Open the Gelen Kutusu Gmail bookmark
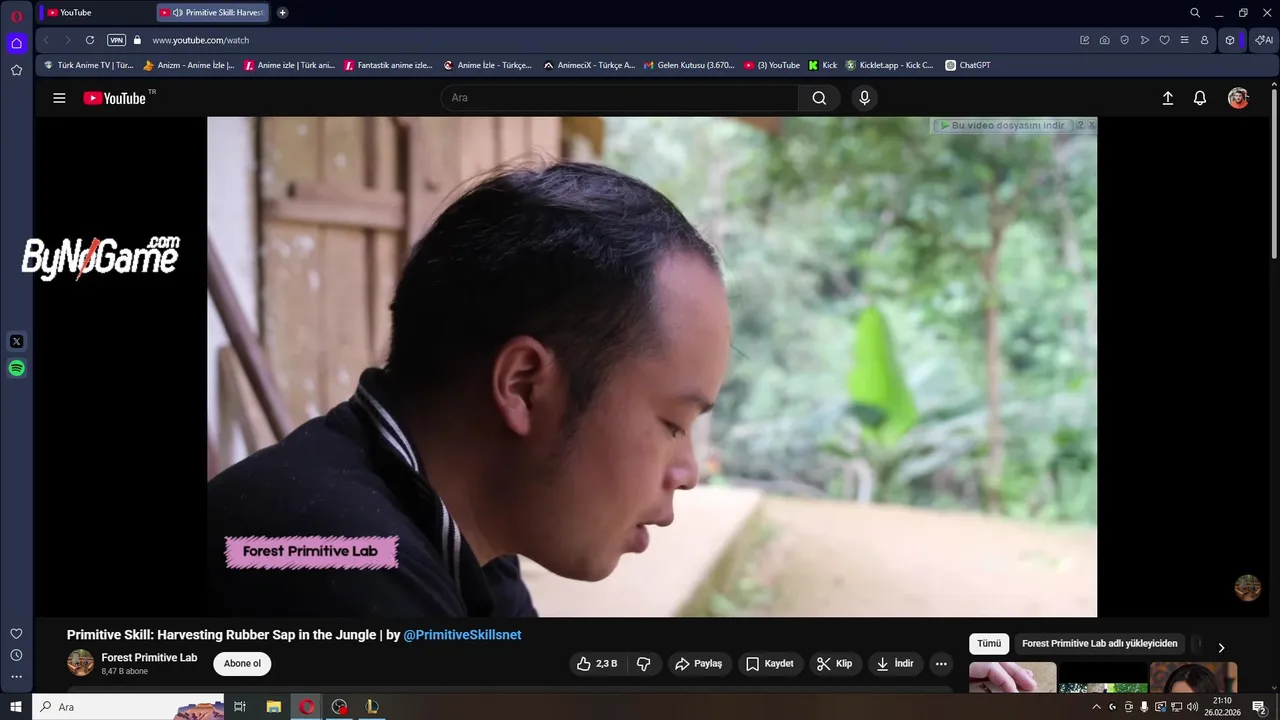1280x720 pixels. 688,65
